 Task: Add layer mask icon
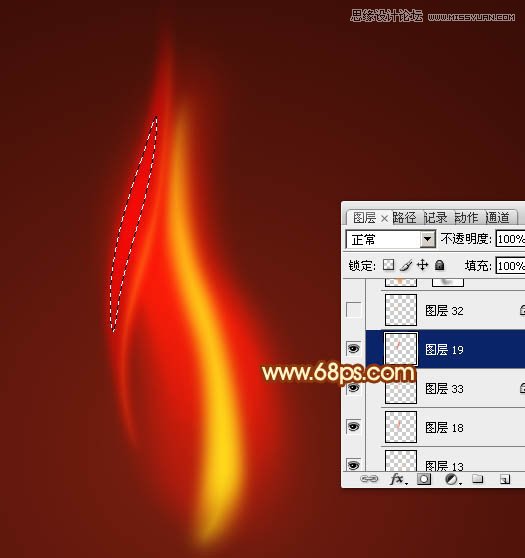point(424,479)
